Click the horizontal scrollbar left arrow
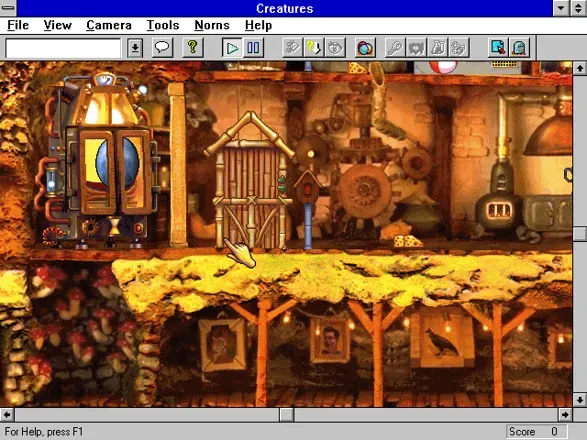This screenshot has width=587, height=440. coord(7,415)
